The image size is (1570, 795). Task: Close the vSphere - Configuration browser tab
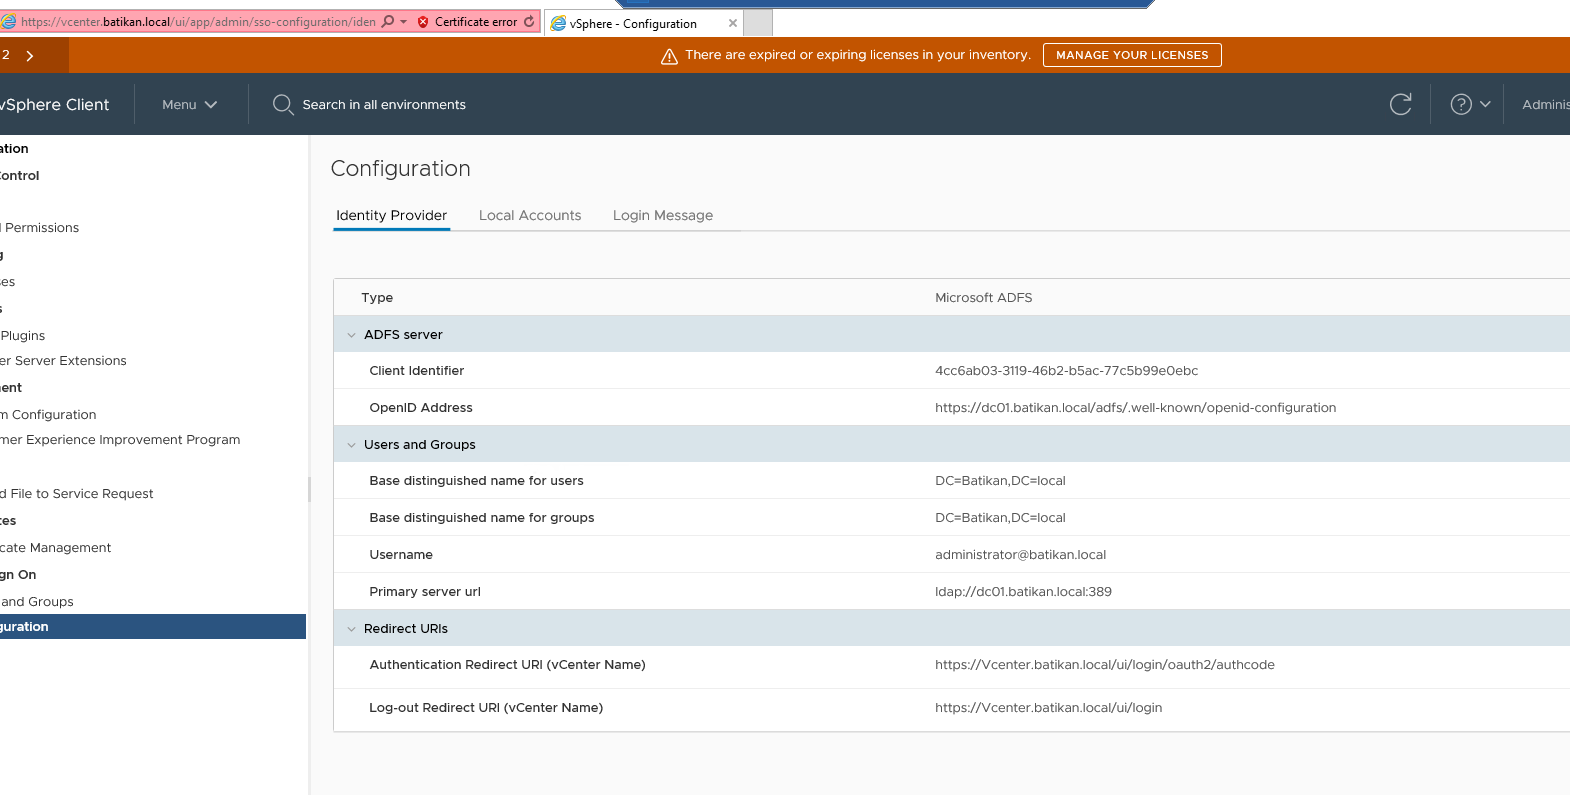point(733,23)
